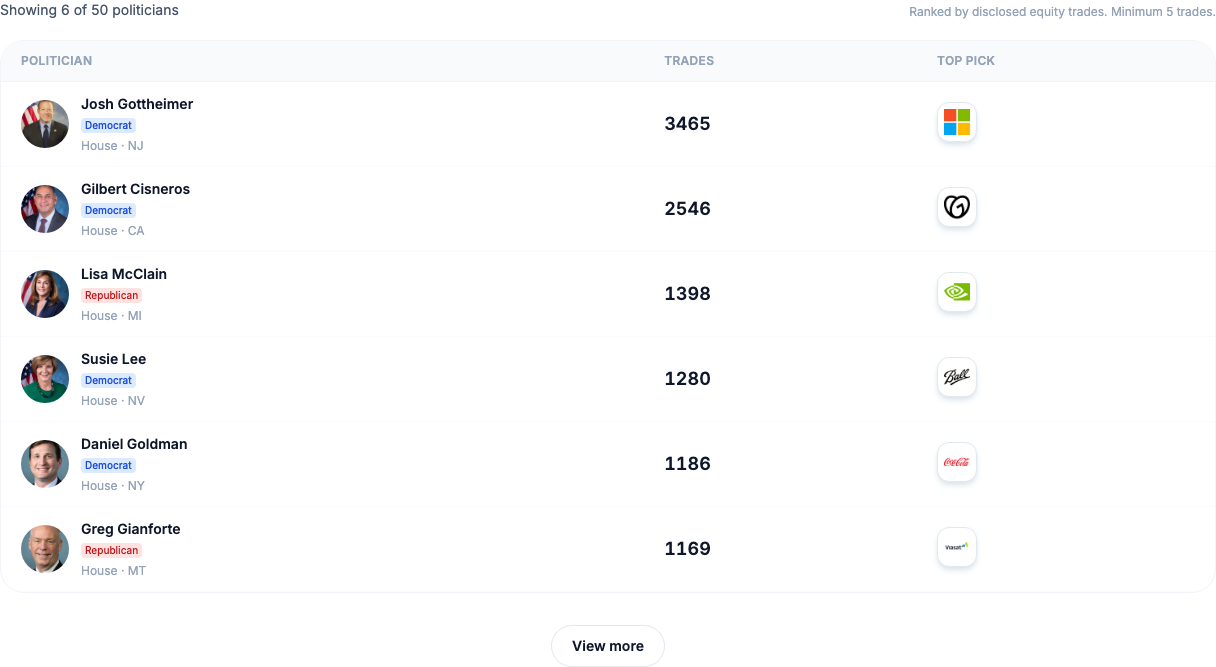Sort by the Trades column header
Image resolution: width=1216 pixels, height=667 pixels.
689,61
